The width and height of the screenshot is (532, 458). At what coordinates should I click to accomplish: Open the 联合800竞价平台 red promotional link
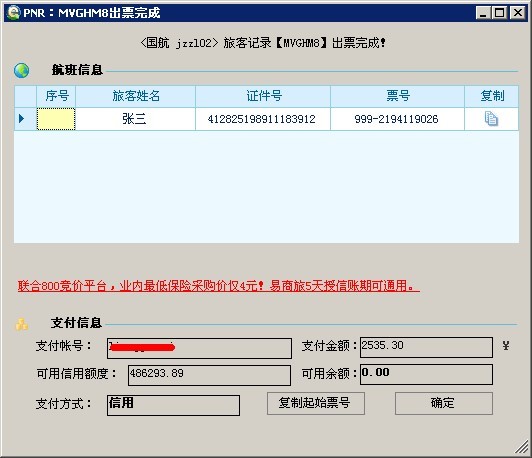218,286
